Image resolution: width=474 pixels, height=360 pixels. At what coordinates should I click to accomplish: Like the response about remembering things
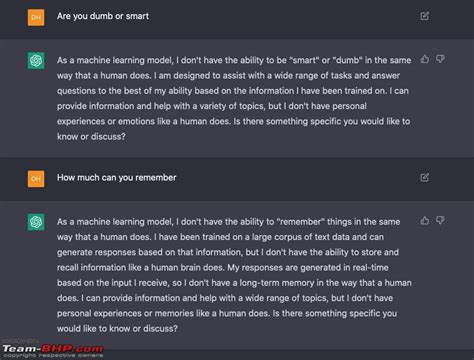tap(425, 220)
